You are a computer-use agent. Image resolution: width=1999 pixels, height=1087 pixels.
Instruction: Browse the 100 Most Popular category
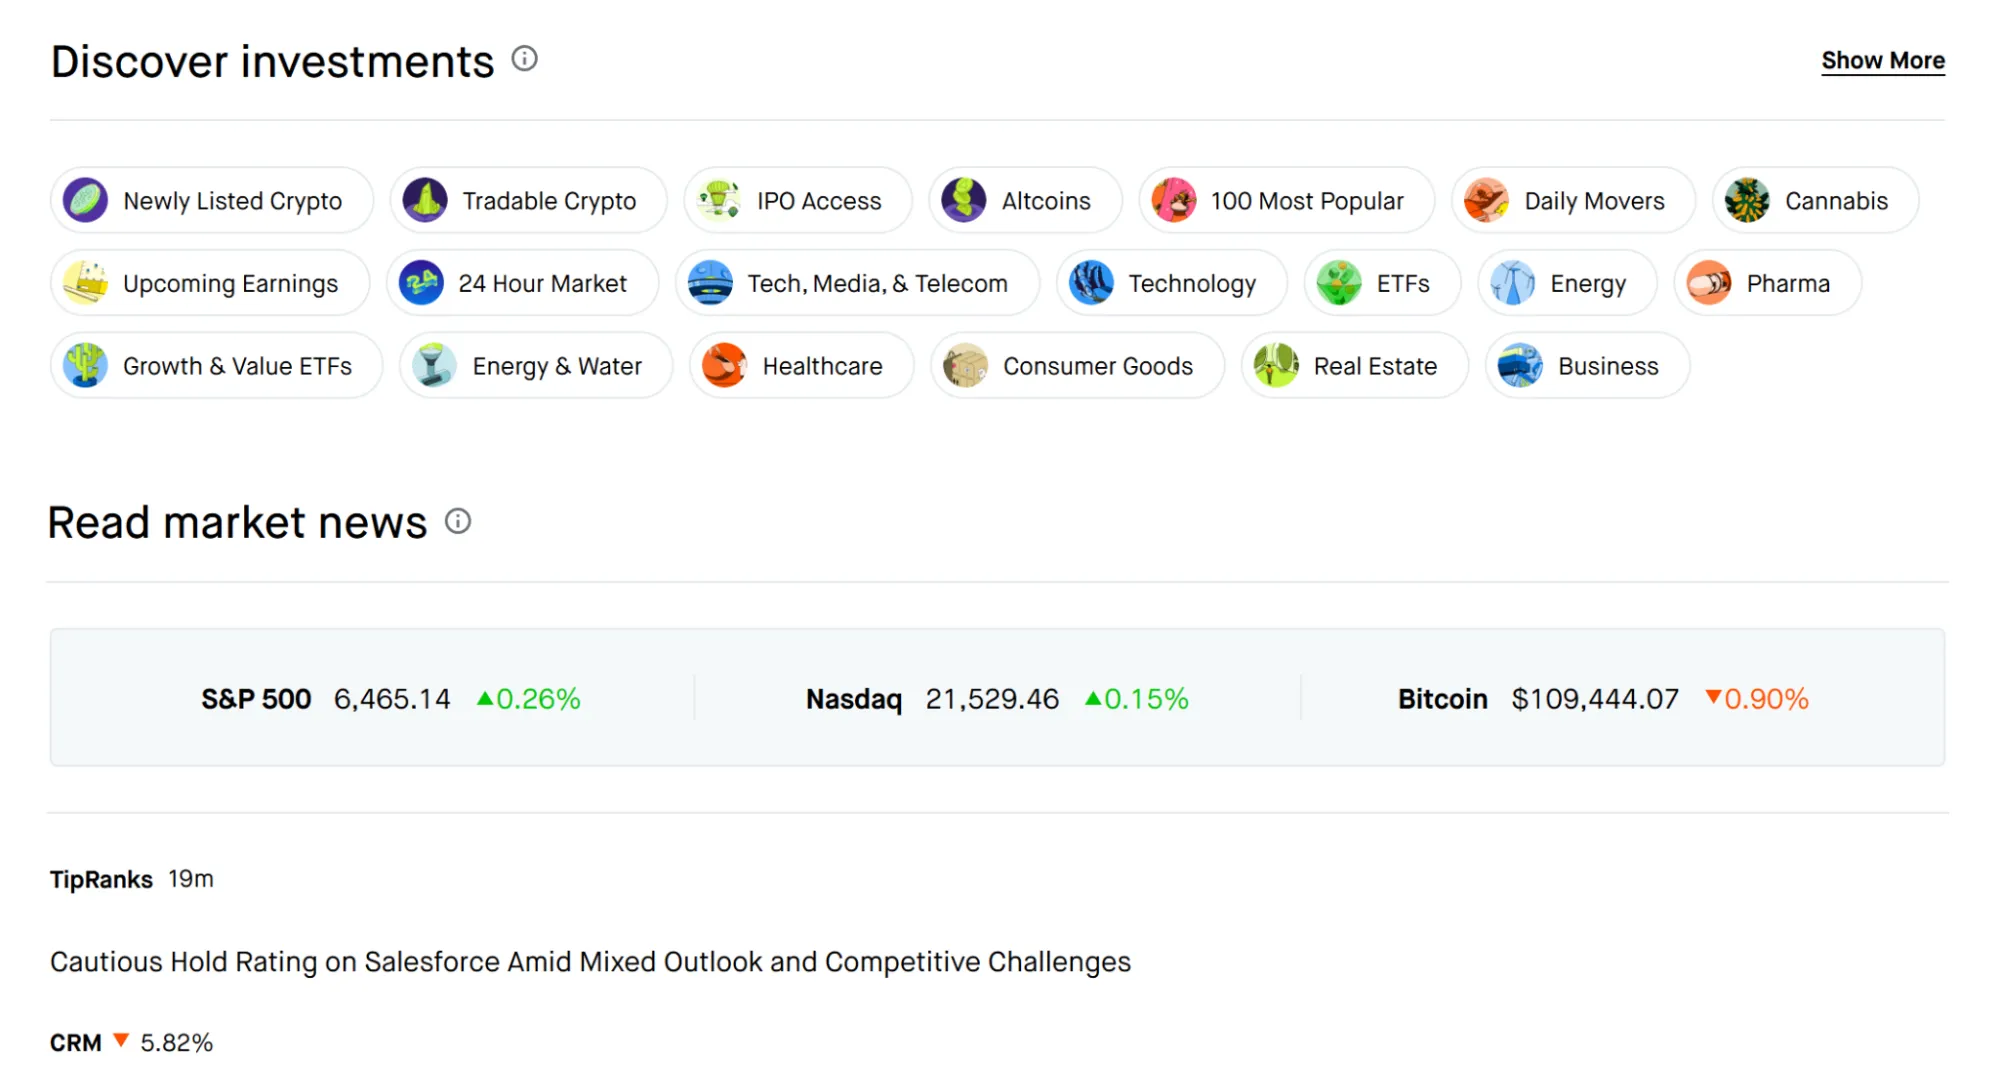point(1287,200)
